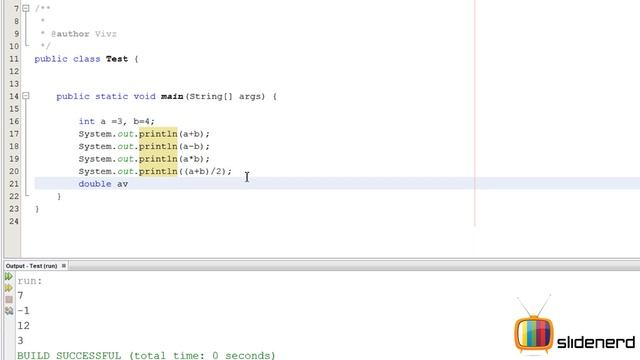This screenshot has height=360, width=640.
Task: Close the Output - Test (run) tab
Action: coord(64,266)
